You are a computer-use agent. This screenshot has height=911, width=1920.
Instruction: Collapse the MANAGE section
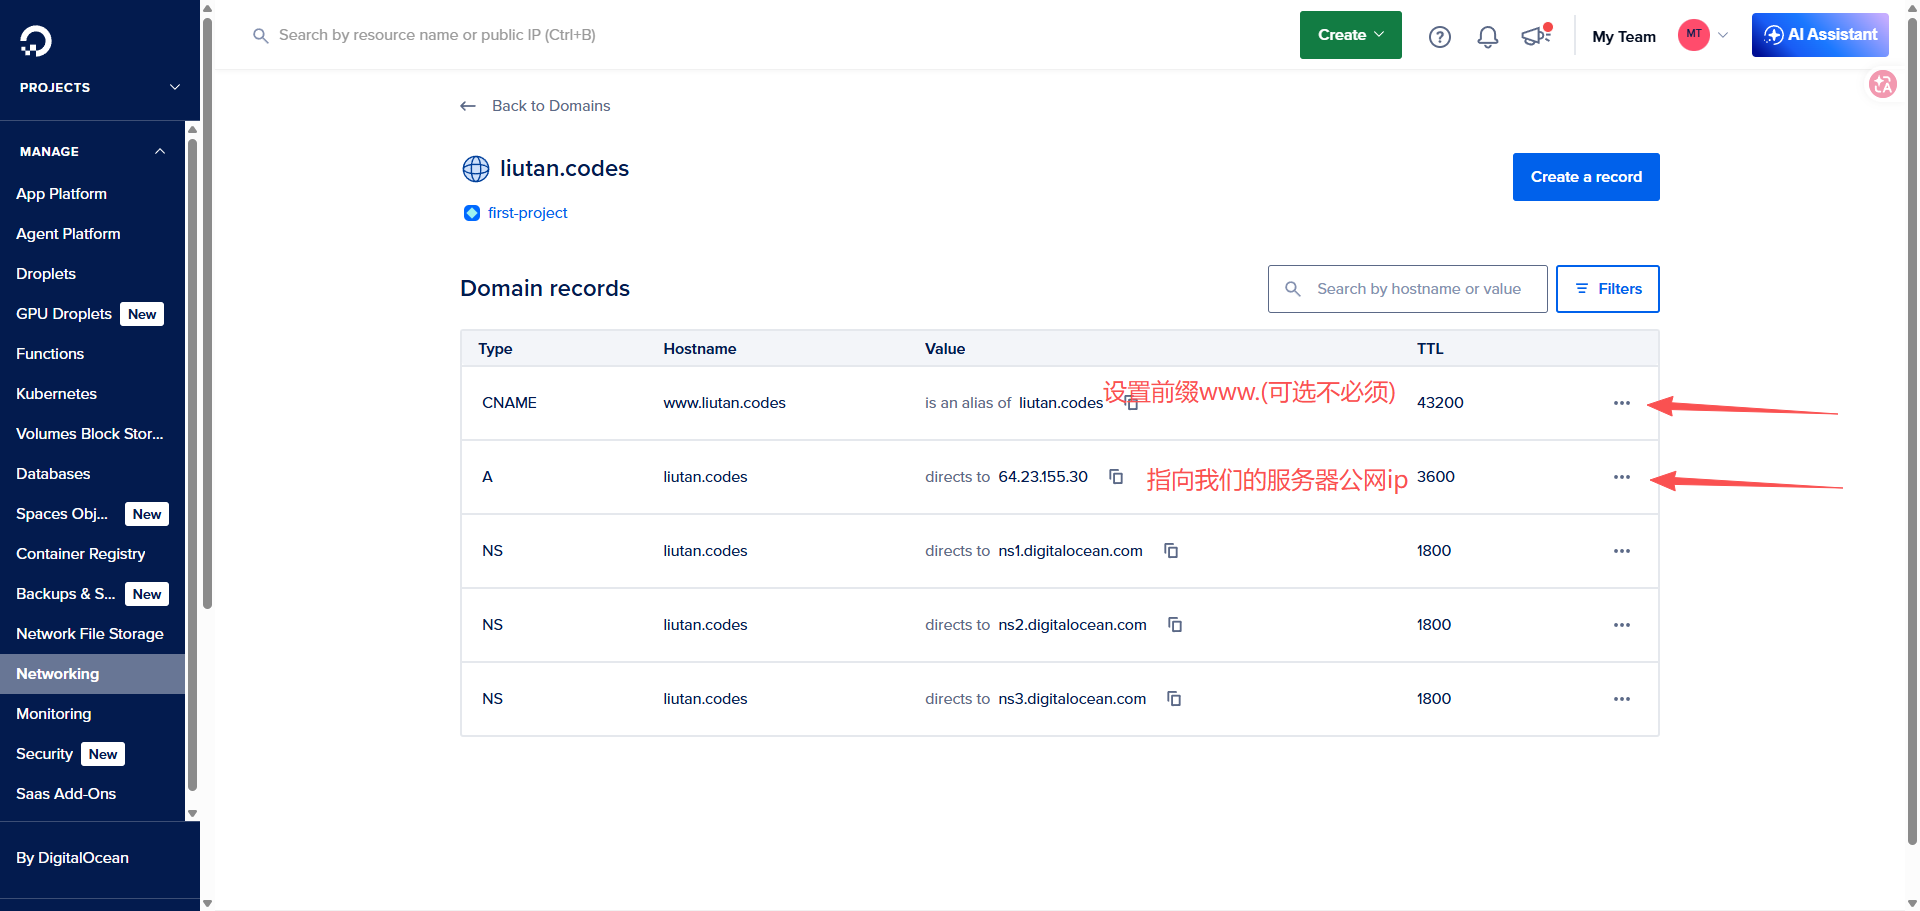click(x=92, y=152)
